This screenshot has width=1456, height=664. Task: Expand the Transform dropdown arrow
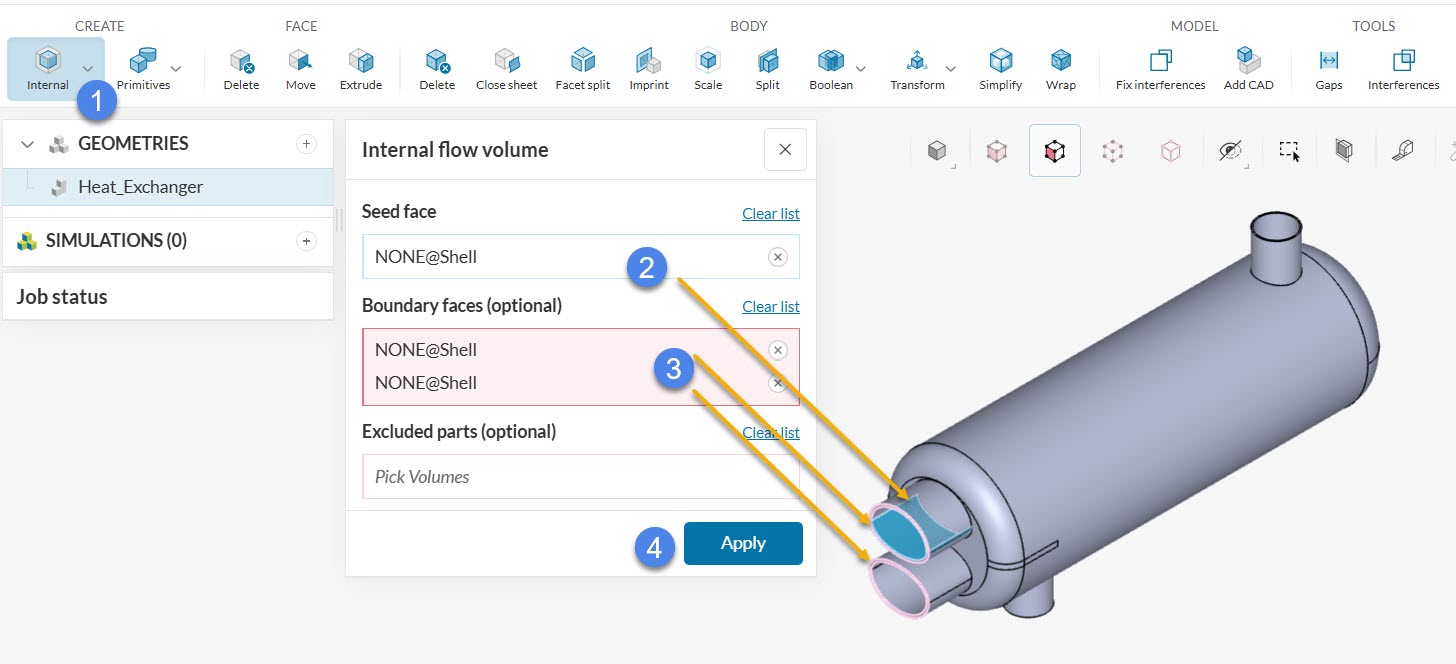[x=951, y=68]
